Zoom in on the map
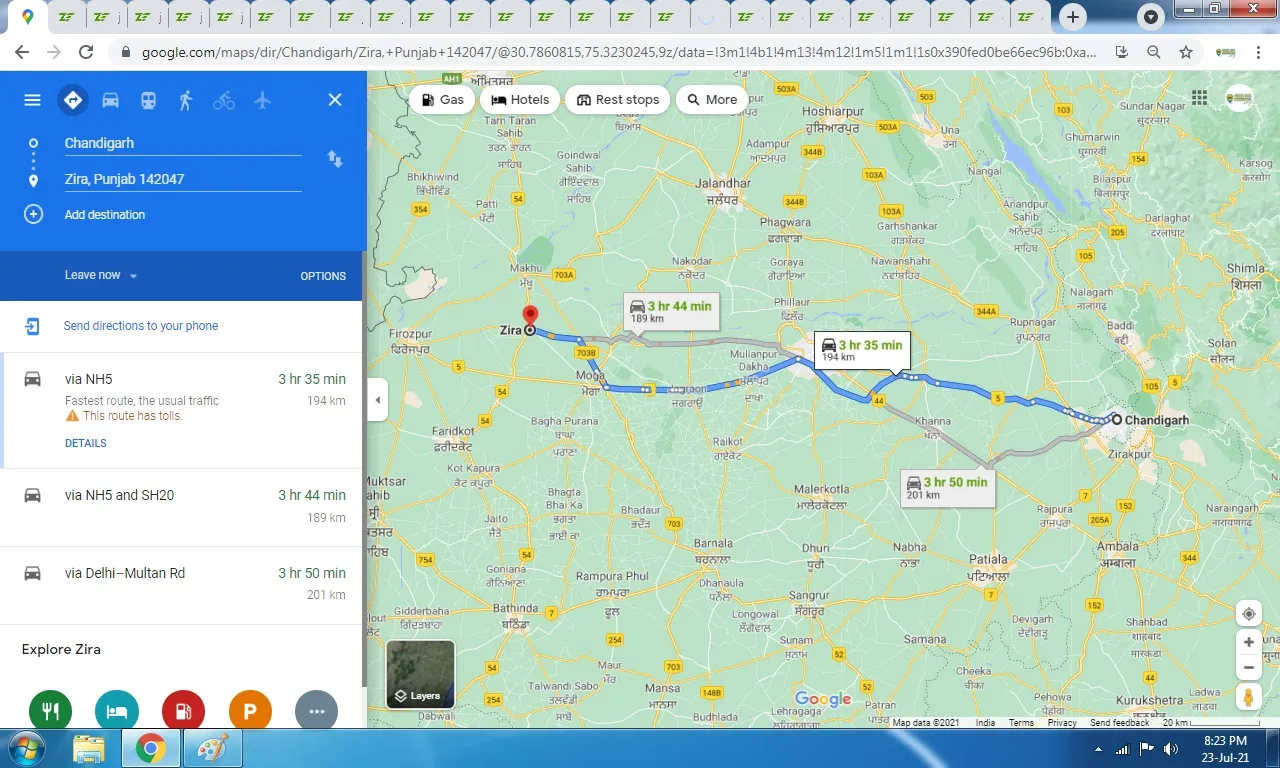Screen dimensions: 1280x768 [x=1248, y=642]
